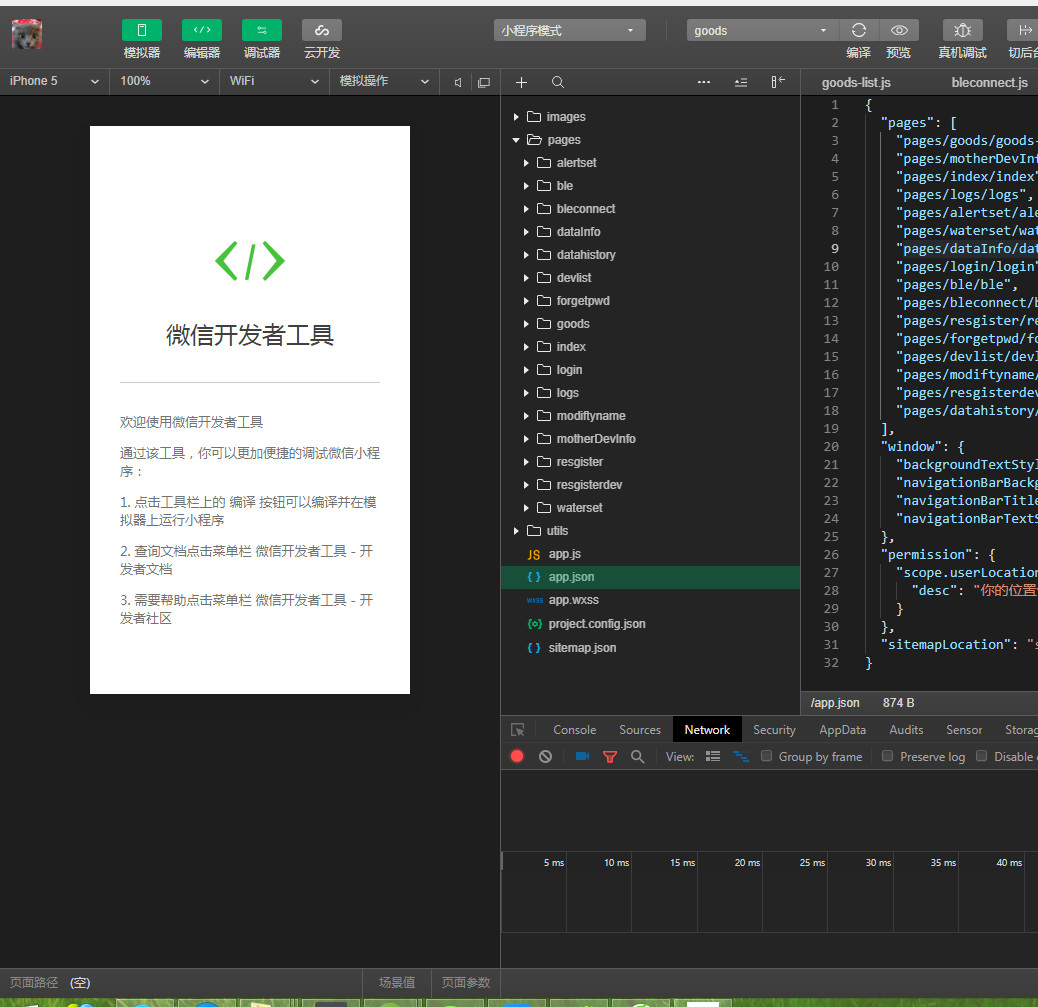
Task: Clear the network log
Action: click(x=545, y=756)
